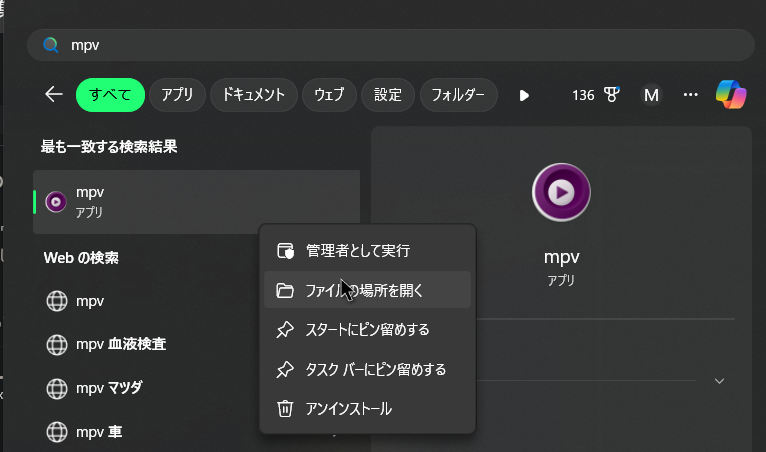Choose ファイルの場所を開く from context menu
The image size is (766, 452).
click(367, 290)
